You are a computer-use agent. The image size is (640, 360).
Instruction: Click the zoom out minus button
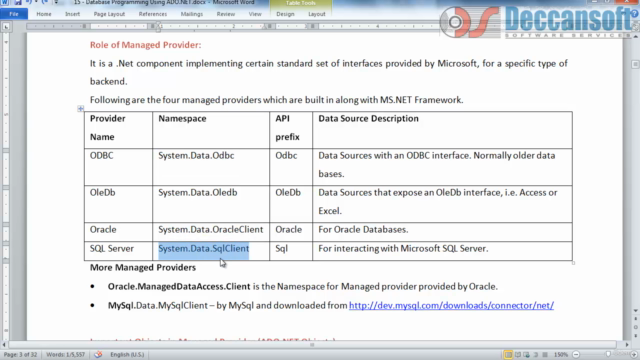point(576,354)
